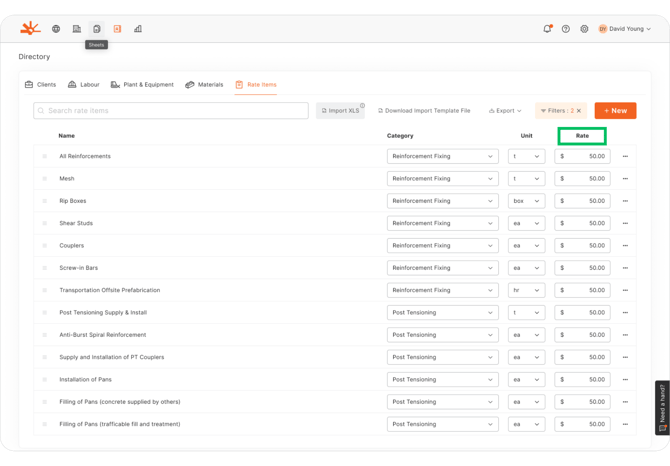
Task: Open the Sheets icon in top navigation
Action: click(97, 29)
